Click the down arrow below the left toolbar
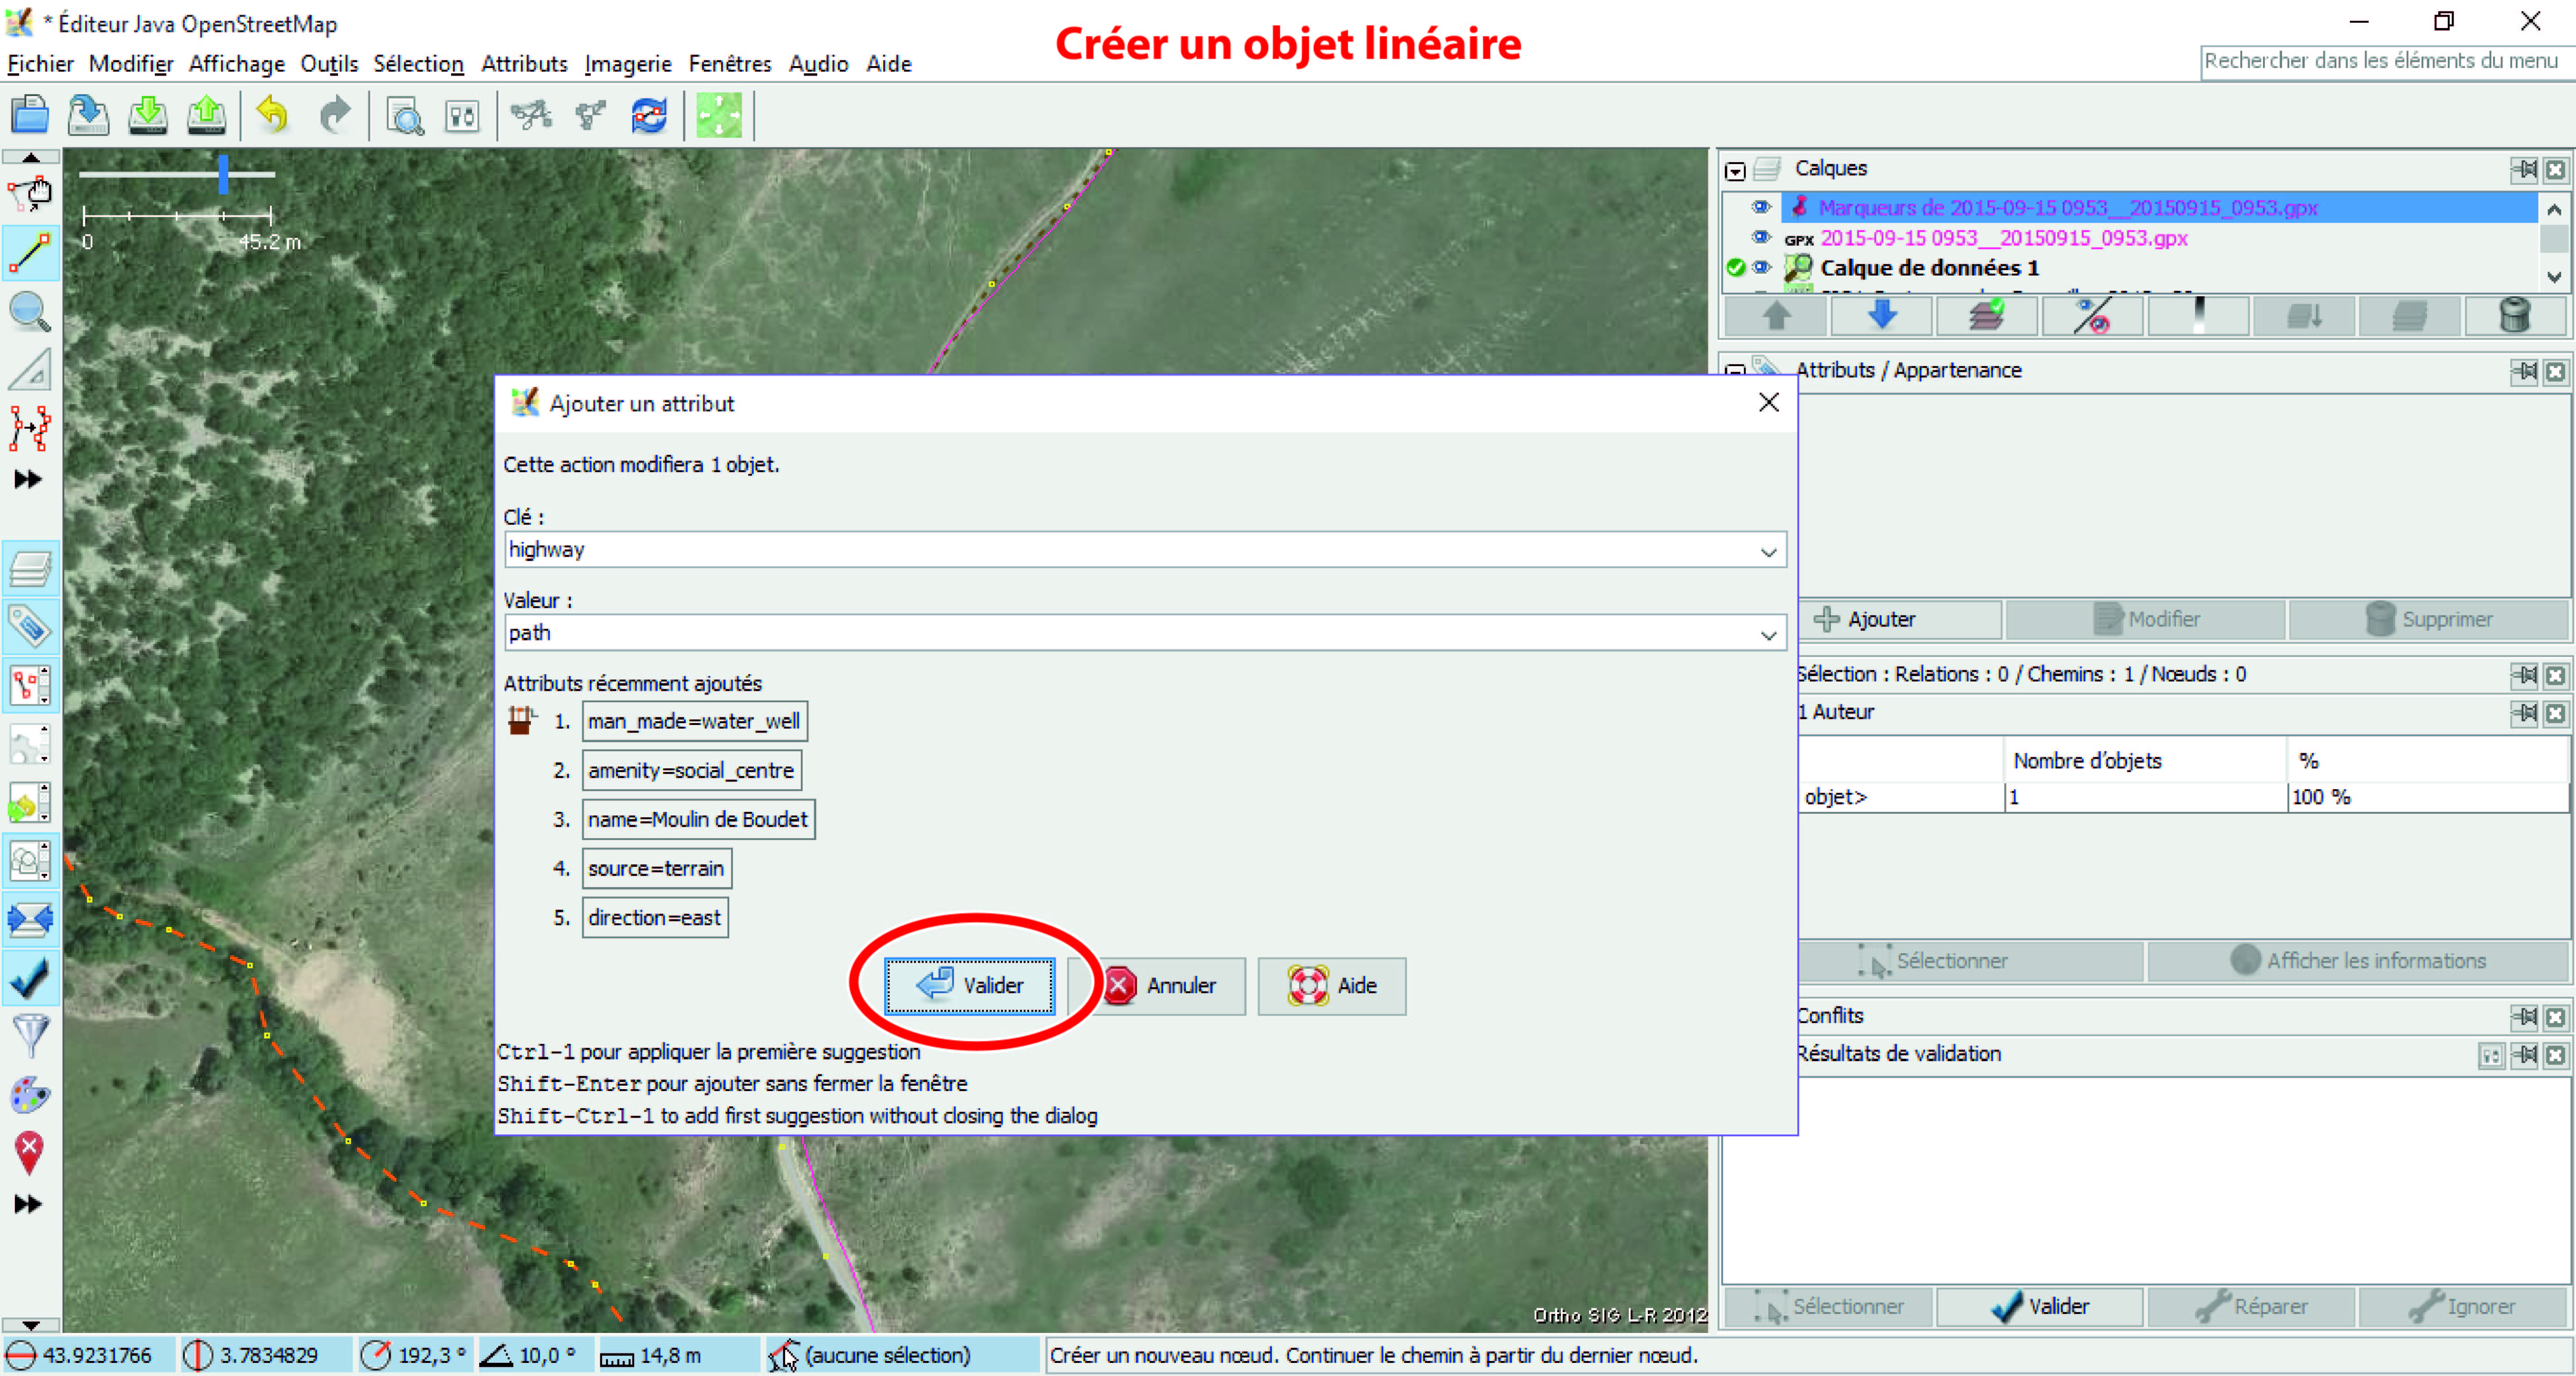 30,1324
